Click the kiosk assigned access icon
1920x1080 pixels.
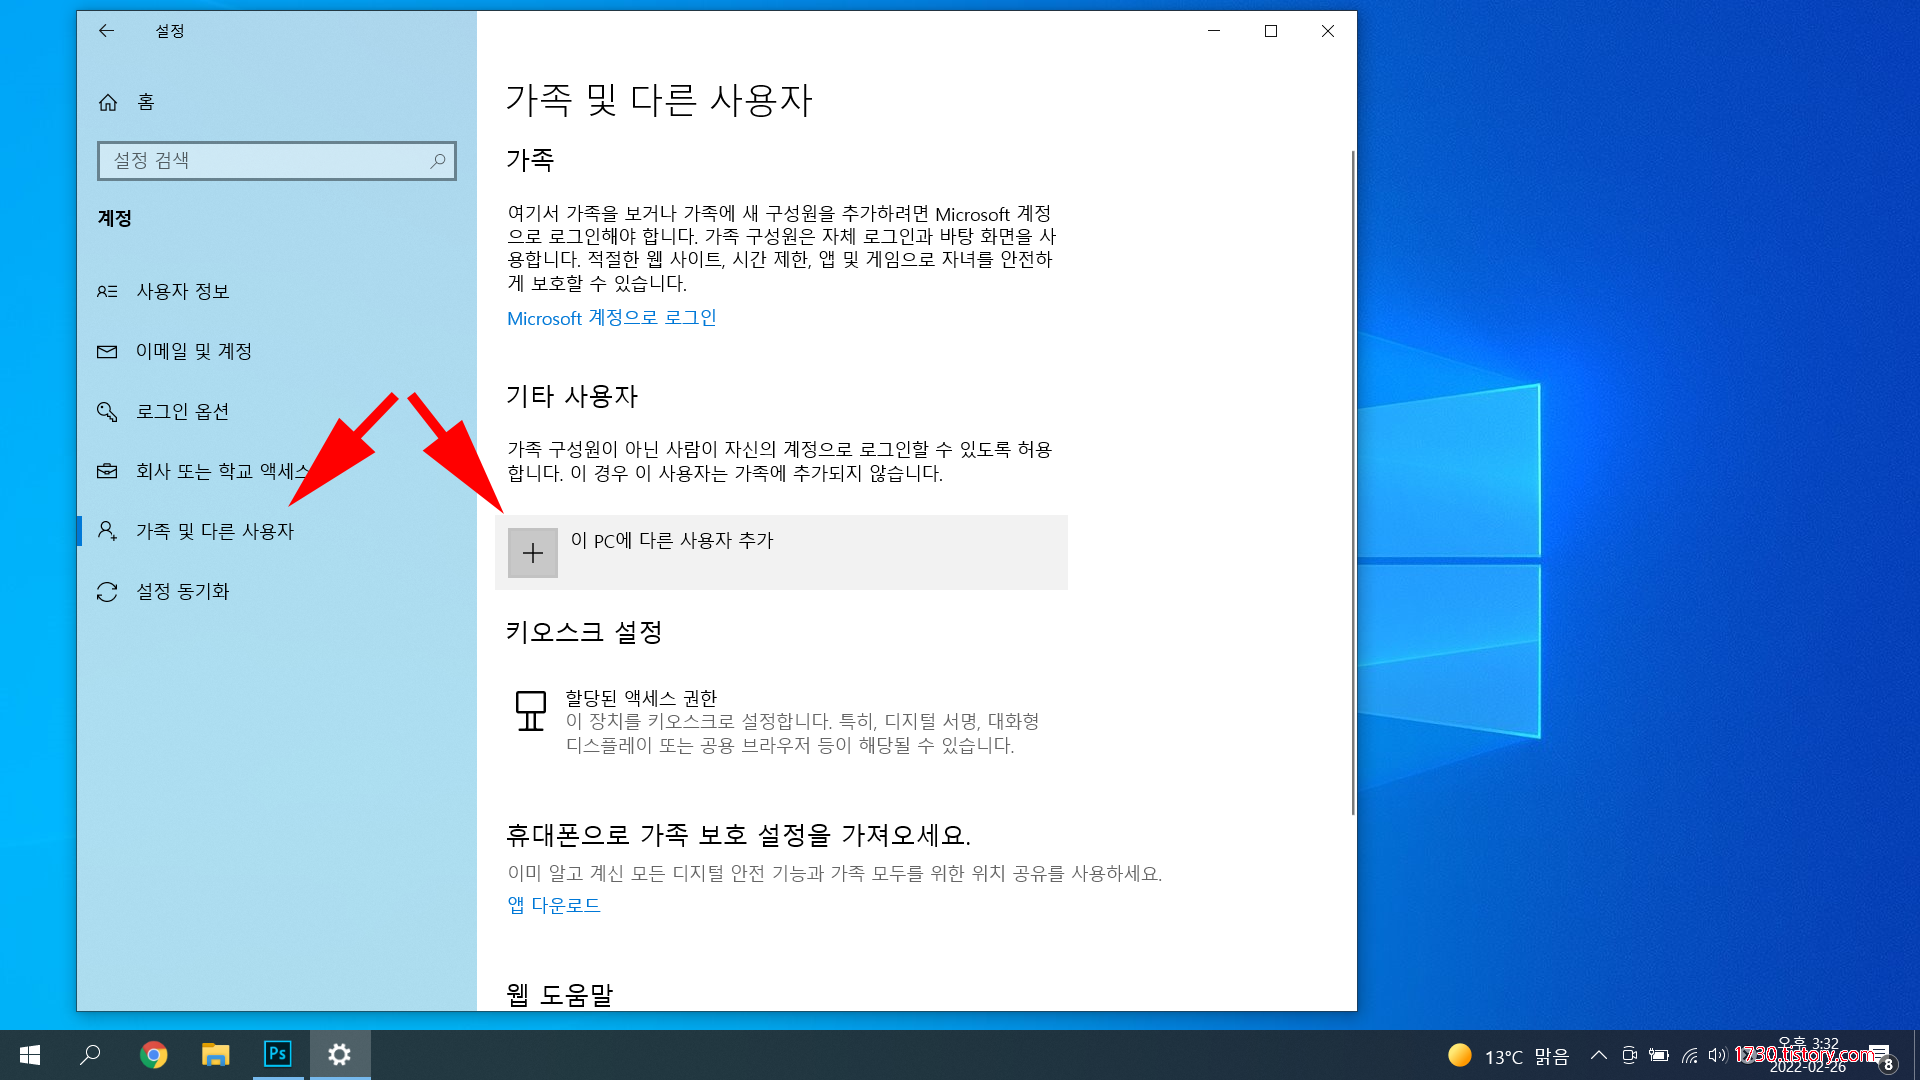[x=530, y=711]
